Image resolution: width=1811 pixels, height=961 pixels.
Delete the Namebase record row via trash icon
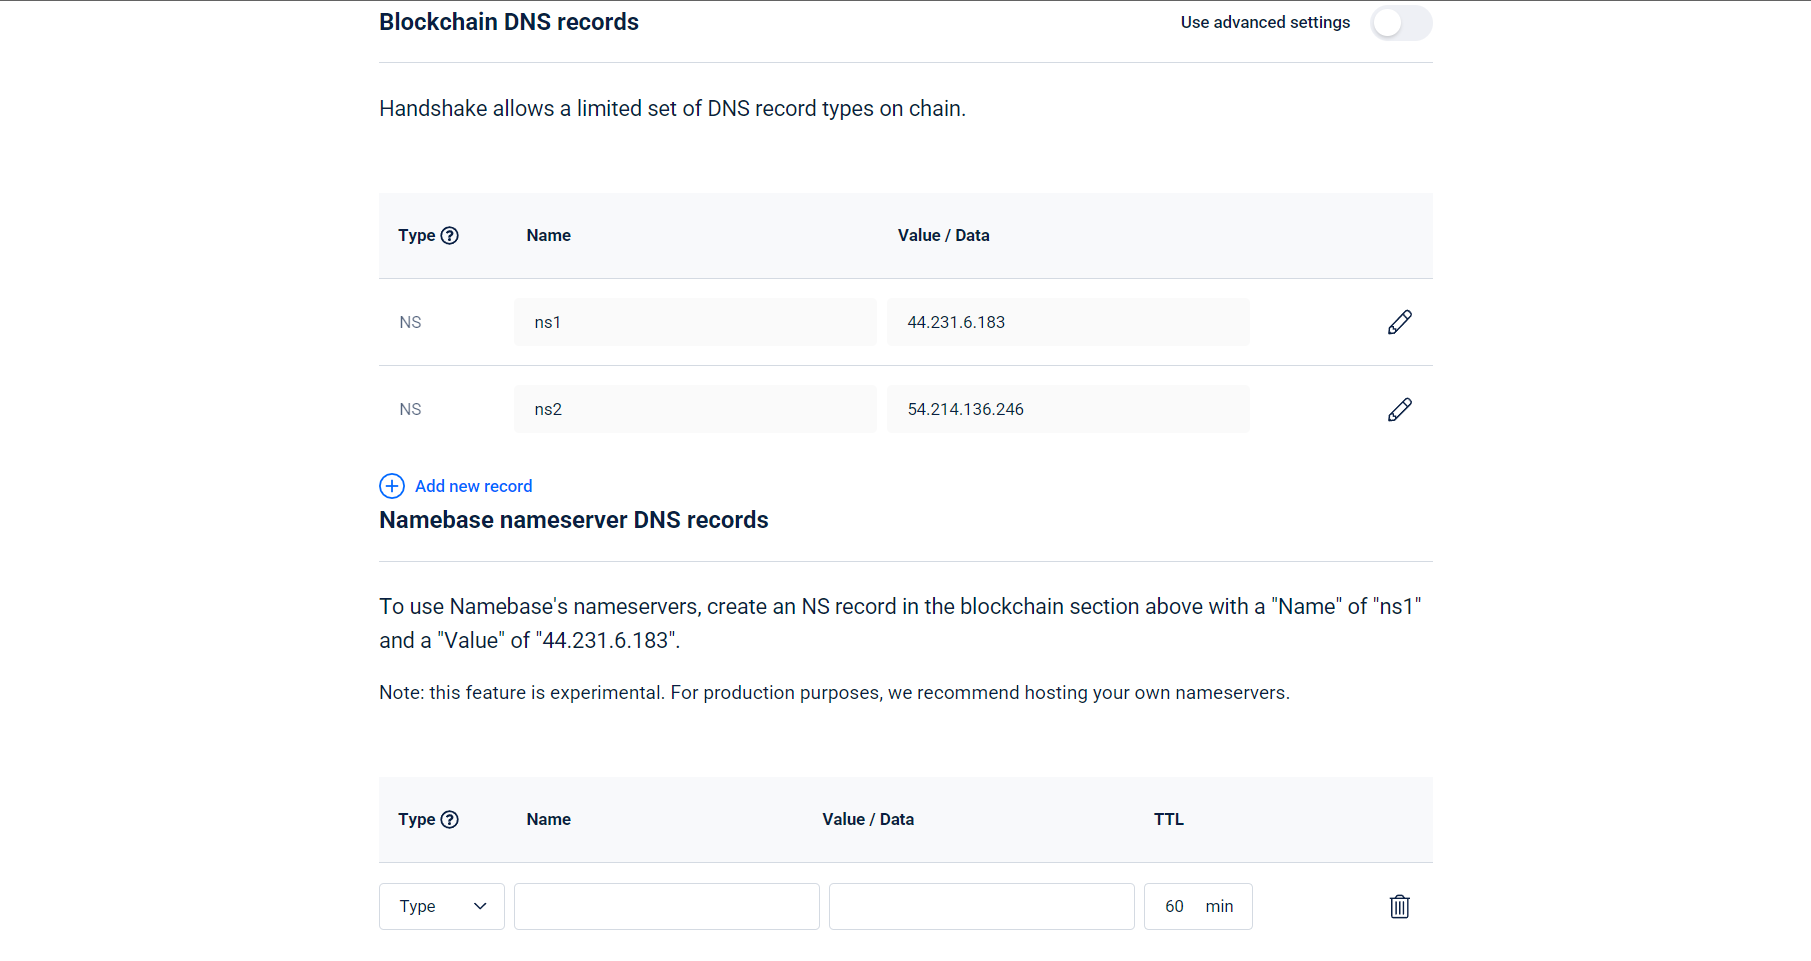[1399, 907]
